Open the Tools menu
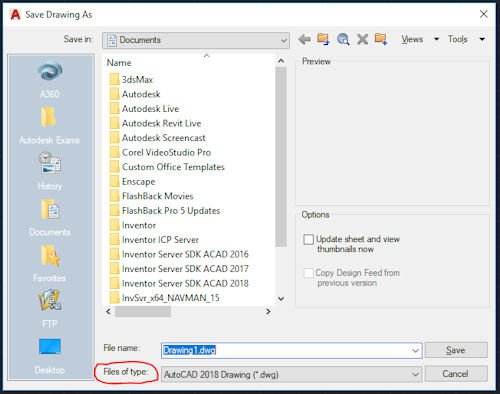 click(457, 39)
